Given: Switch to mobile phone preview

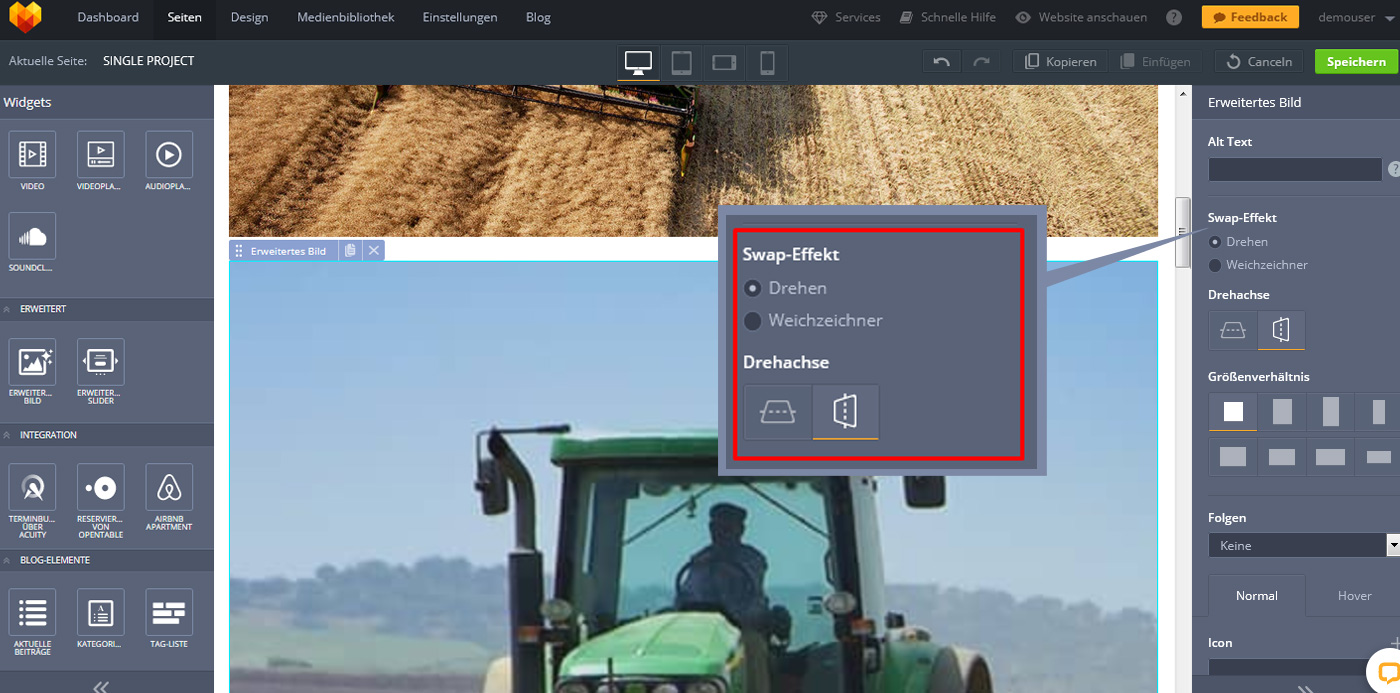Looking at the screenshot, I should 767,62.
